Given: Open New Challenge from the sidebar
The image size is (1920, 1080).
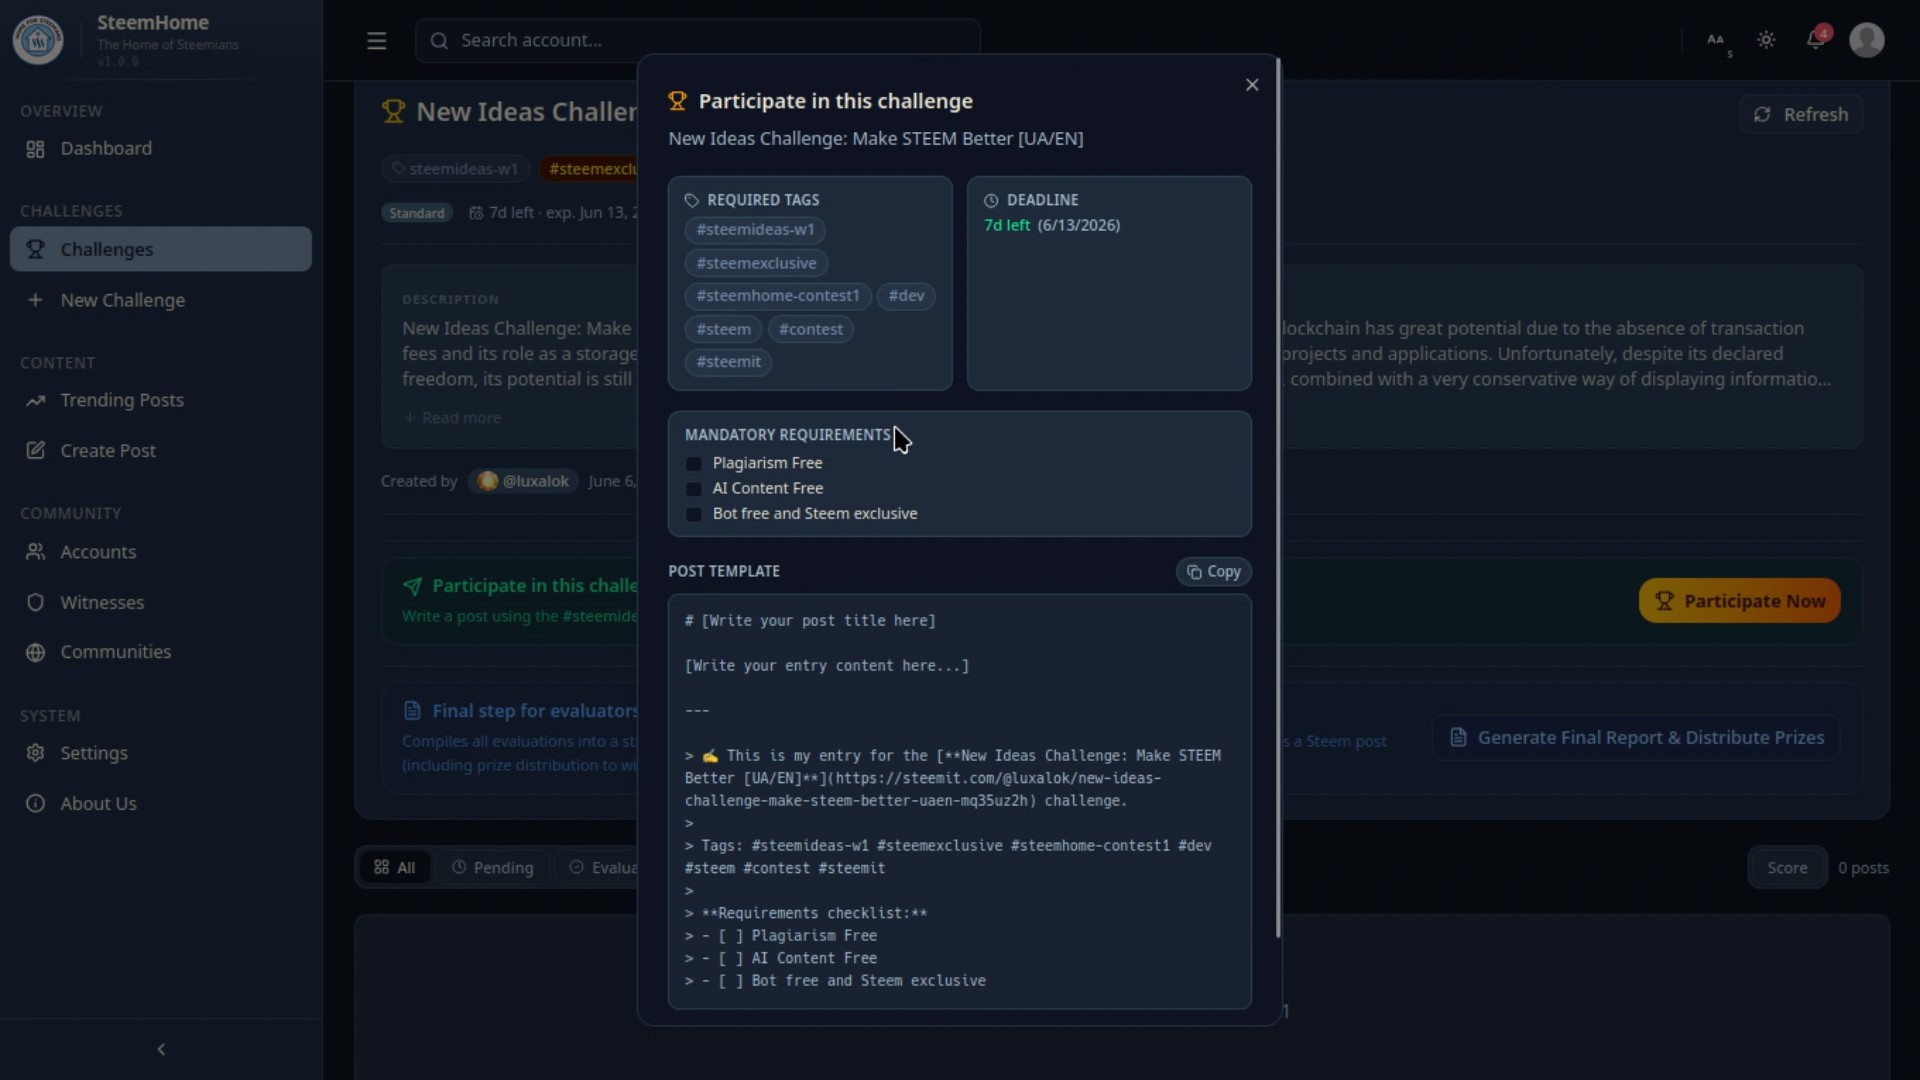Looking at the screenshot, I should [161, 300].
